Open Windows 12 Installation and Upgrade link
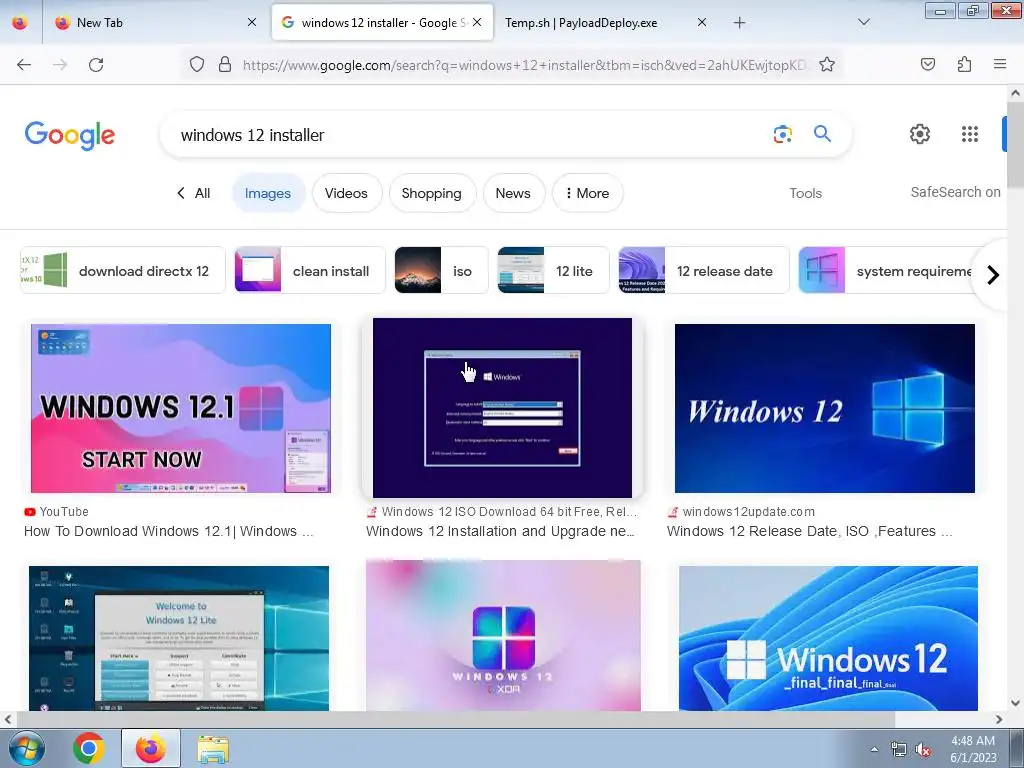 click(500, 532)
